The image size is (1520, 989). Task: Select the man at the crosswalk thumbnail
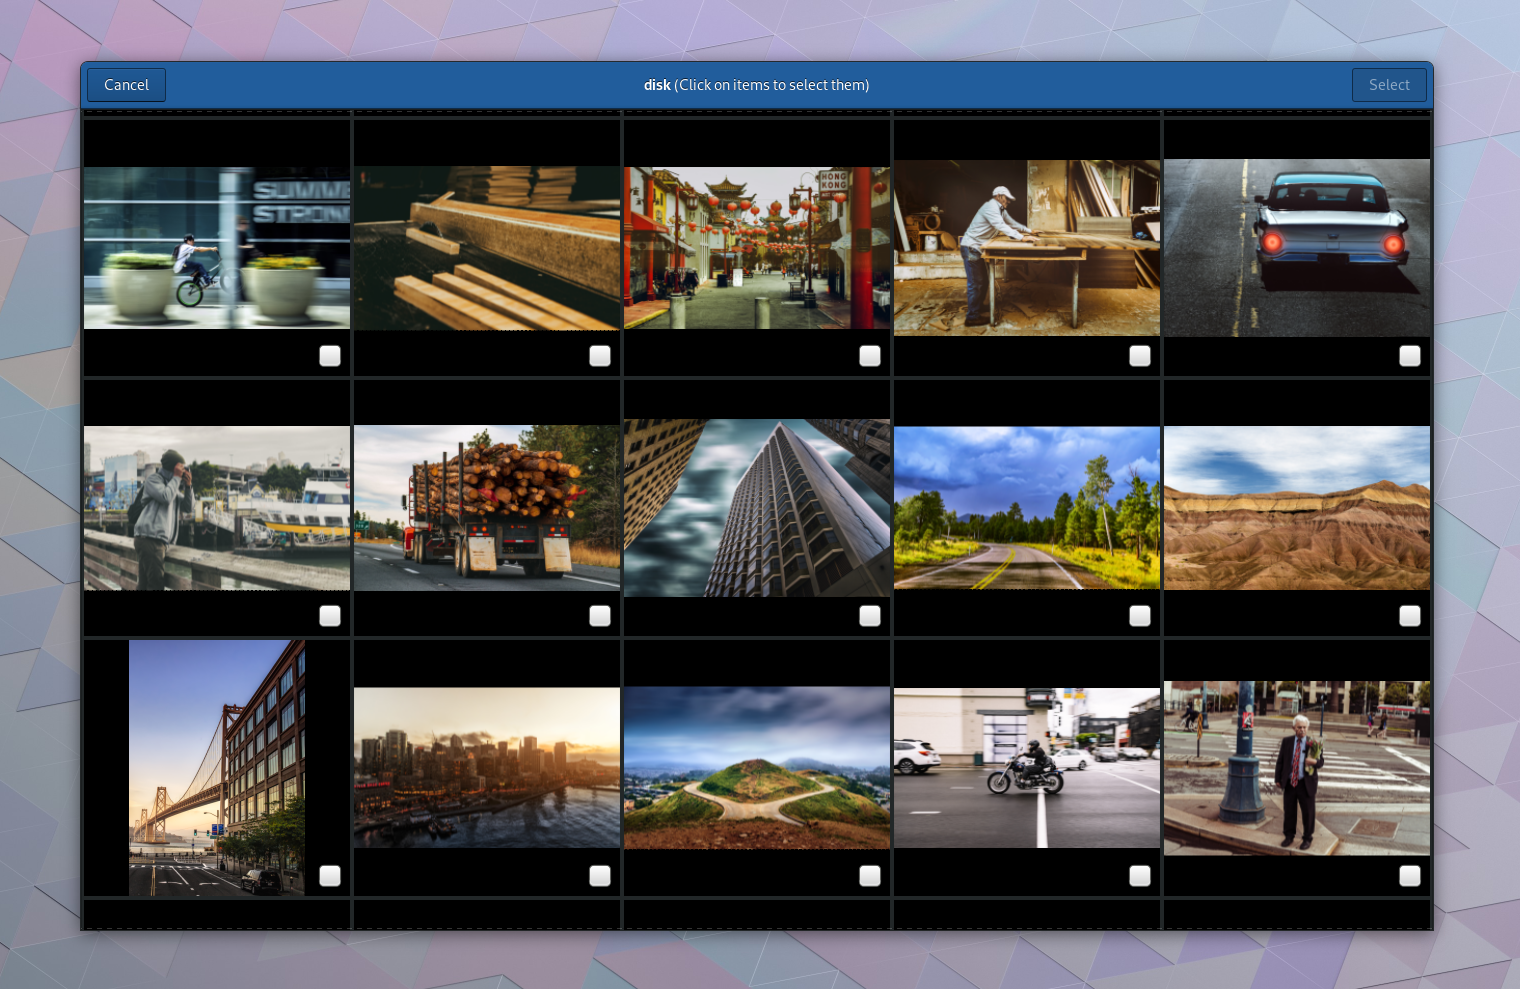tap(1296, 767)
